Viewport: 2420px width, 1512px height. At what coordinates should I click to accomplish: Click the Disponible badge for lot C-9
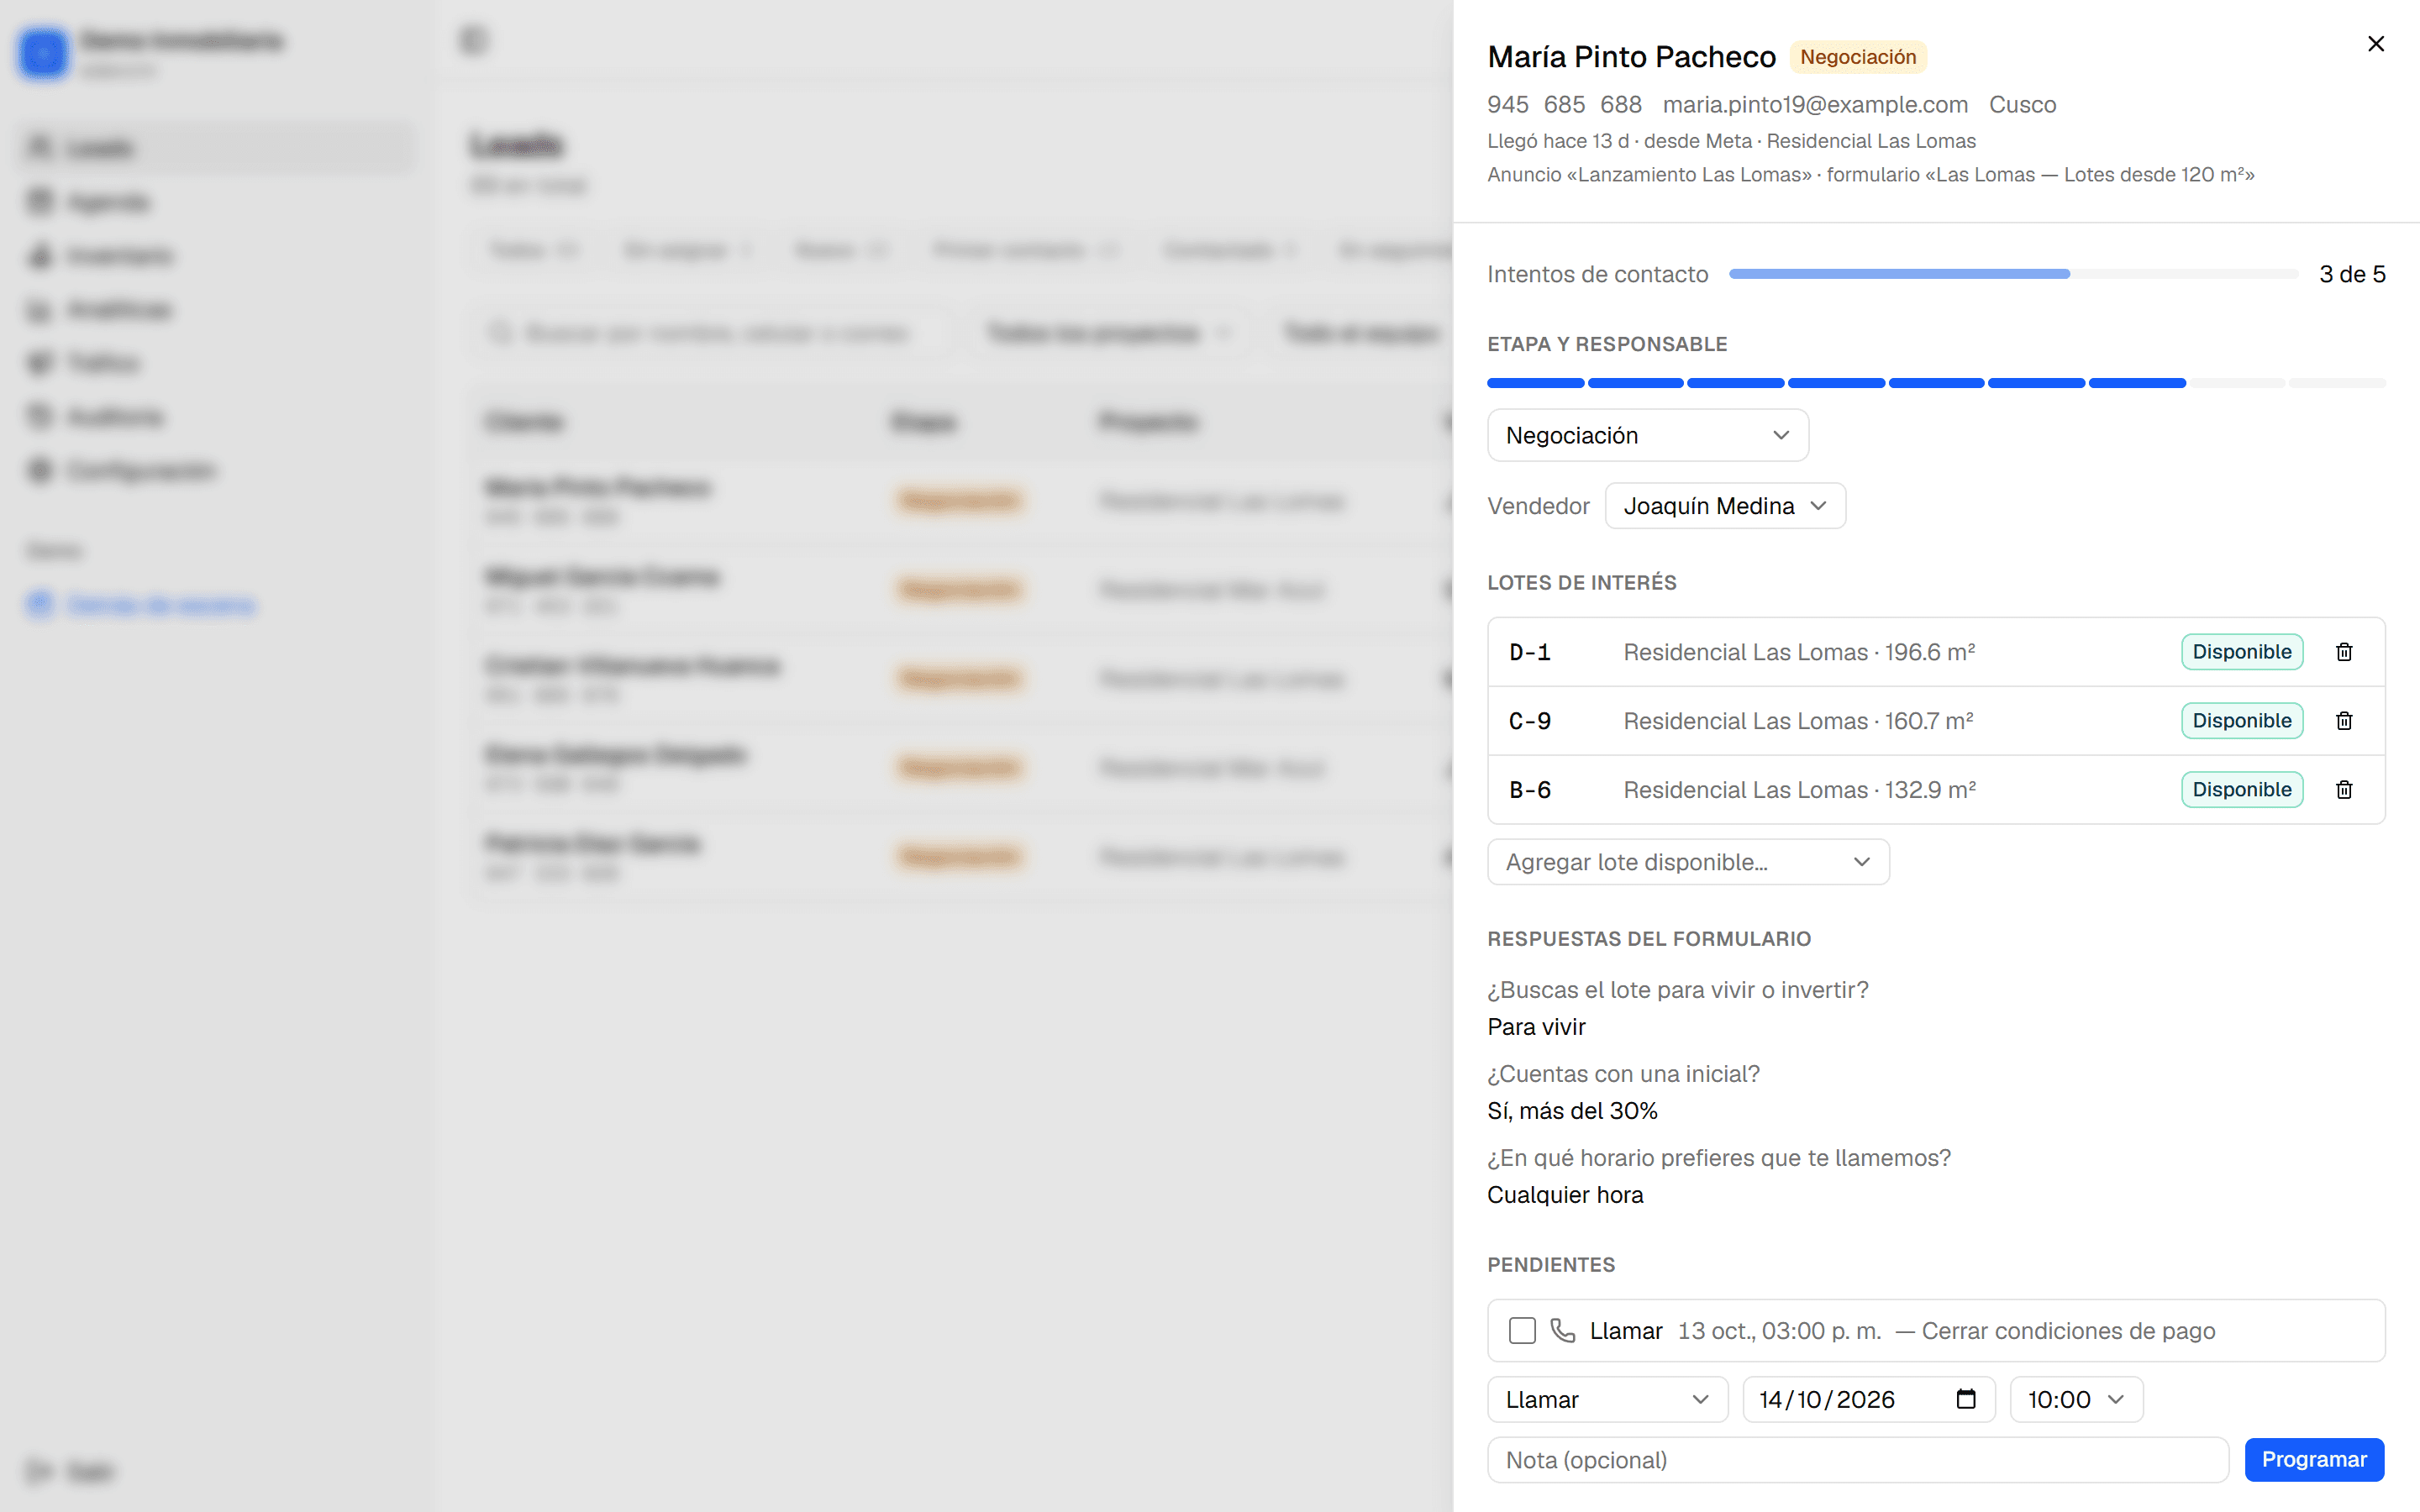coord(2242,721)
